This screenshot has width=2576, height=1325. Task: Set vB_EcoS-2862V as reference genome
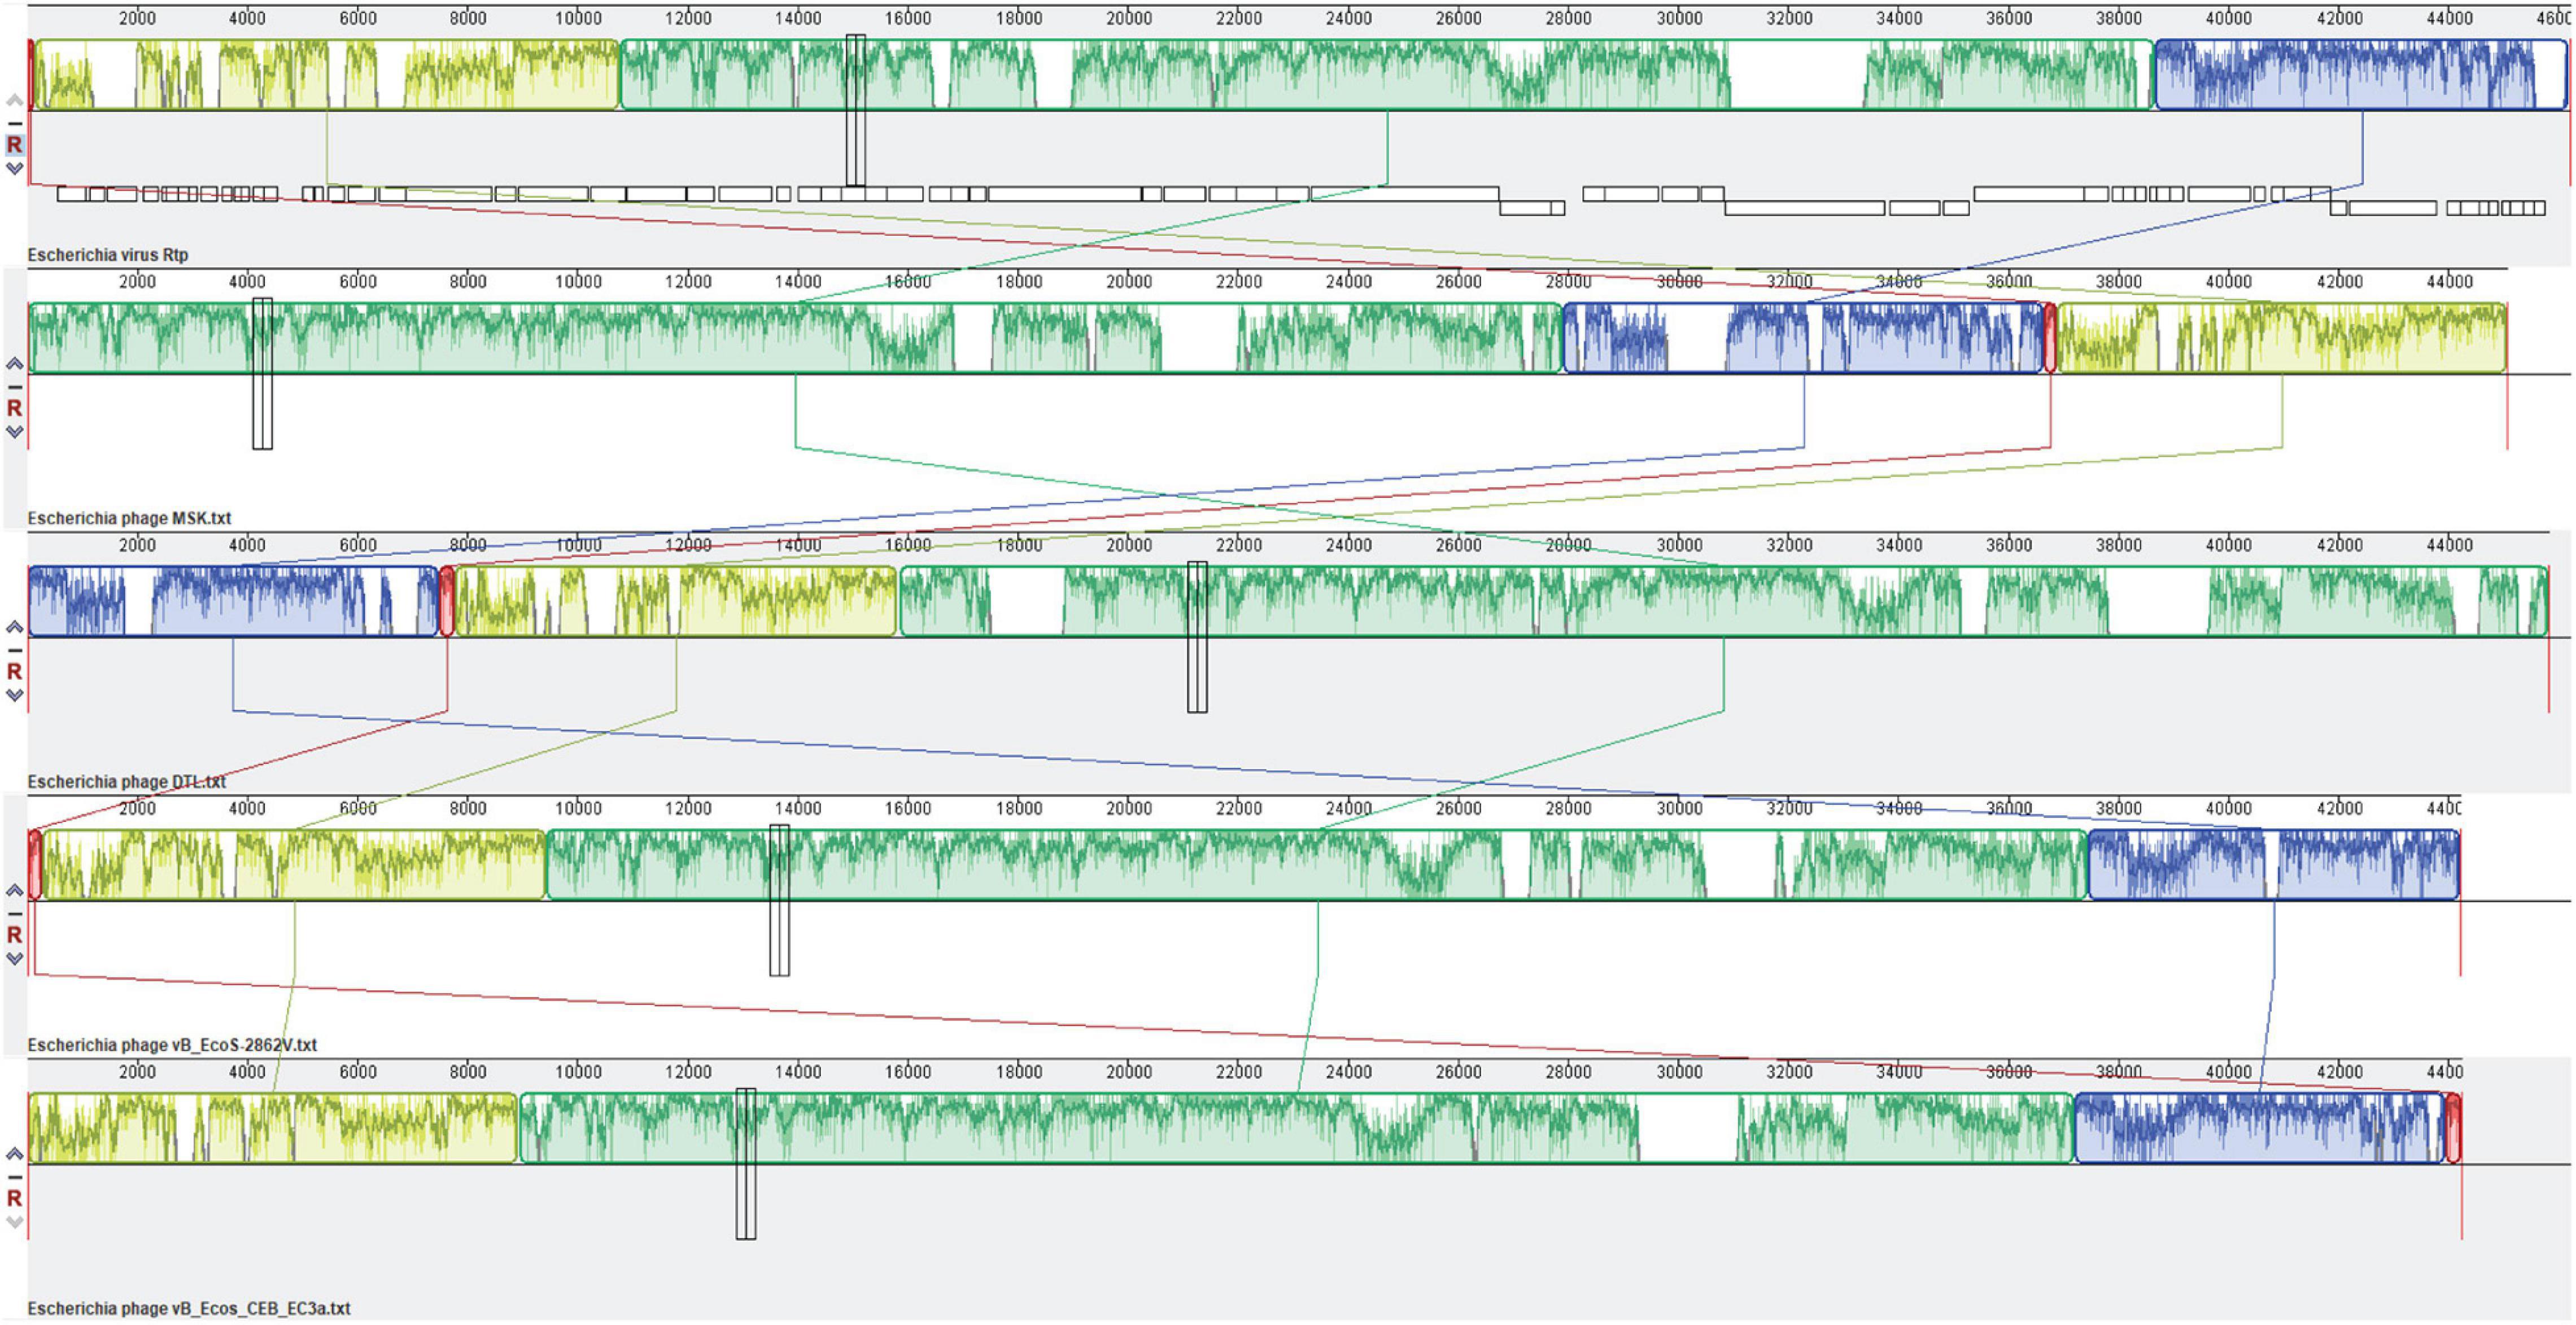(x=14, y=935)
